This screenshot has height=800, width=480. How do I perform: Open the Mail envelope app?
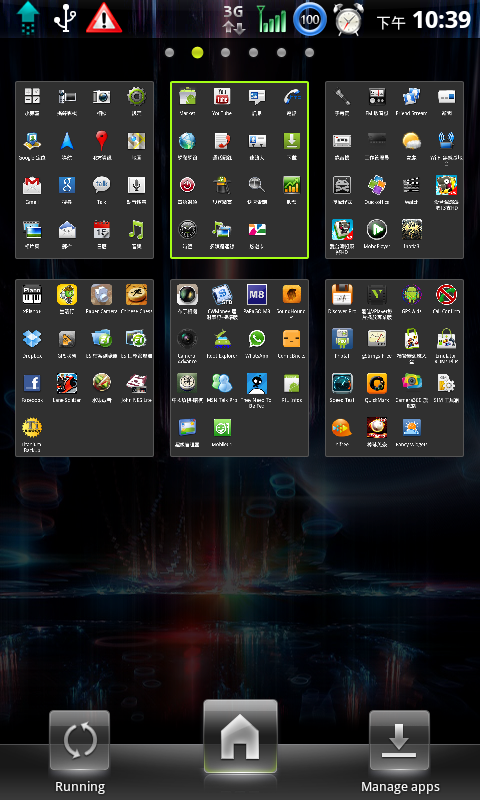(67, 230)
